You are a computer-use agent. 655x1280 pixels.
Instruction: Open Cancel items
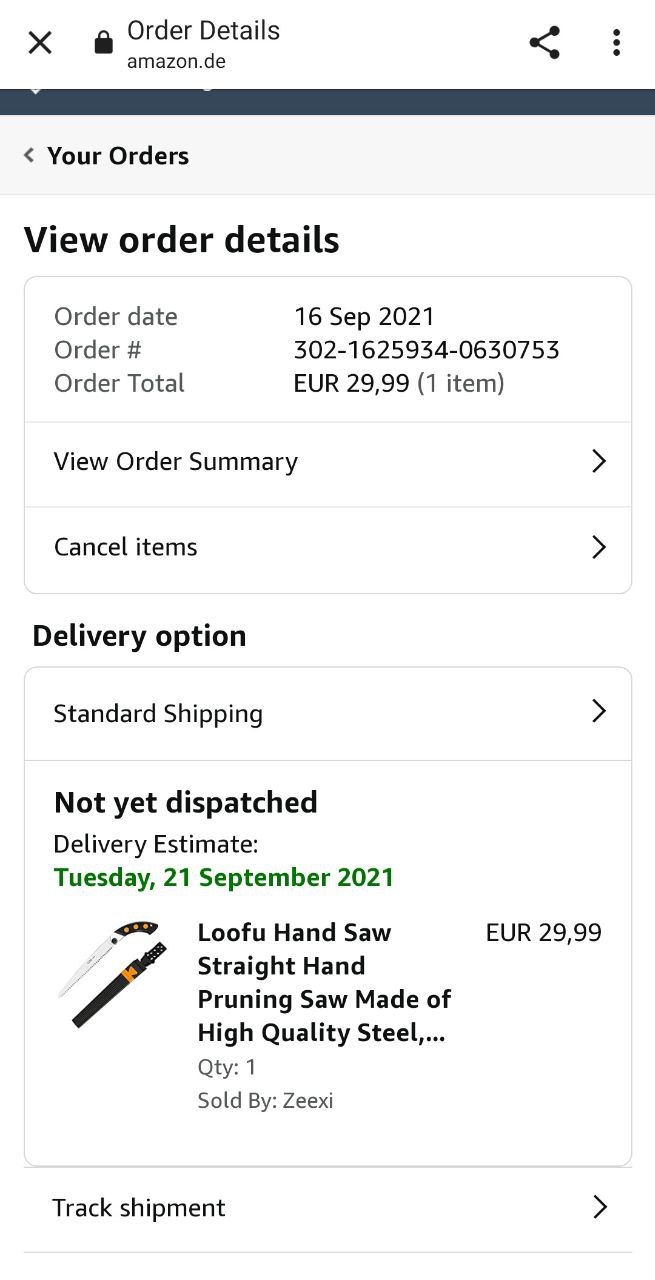coord(126,547)
